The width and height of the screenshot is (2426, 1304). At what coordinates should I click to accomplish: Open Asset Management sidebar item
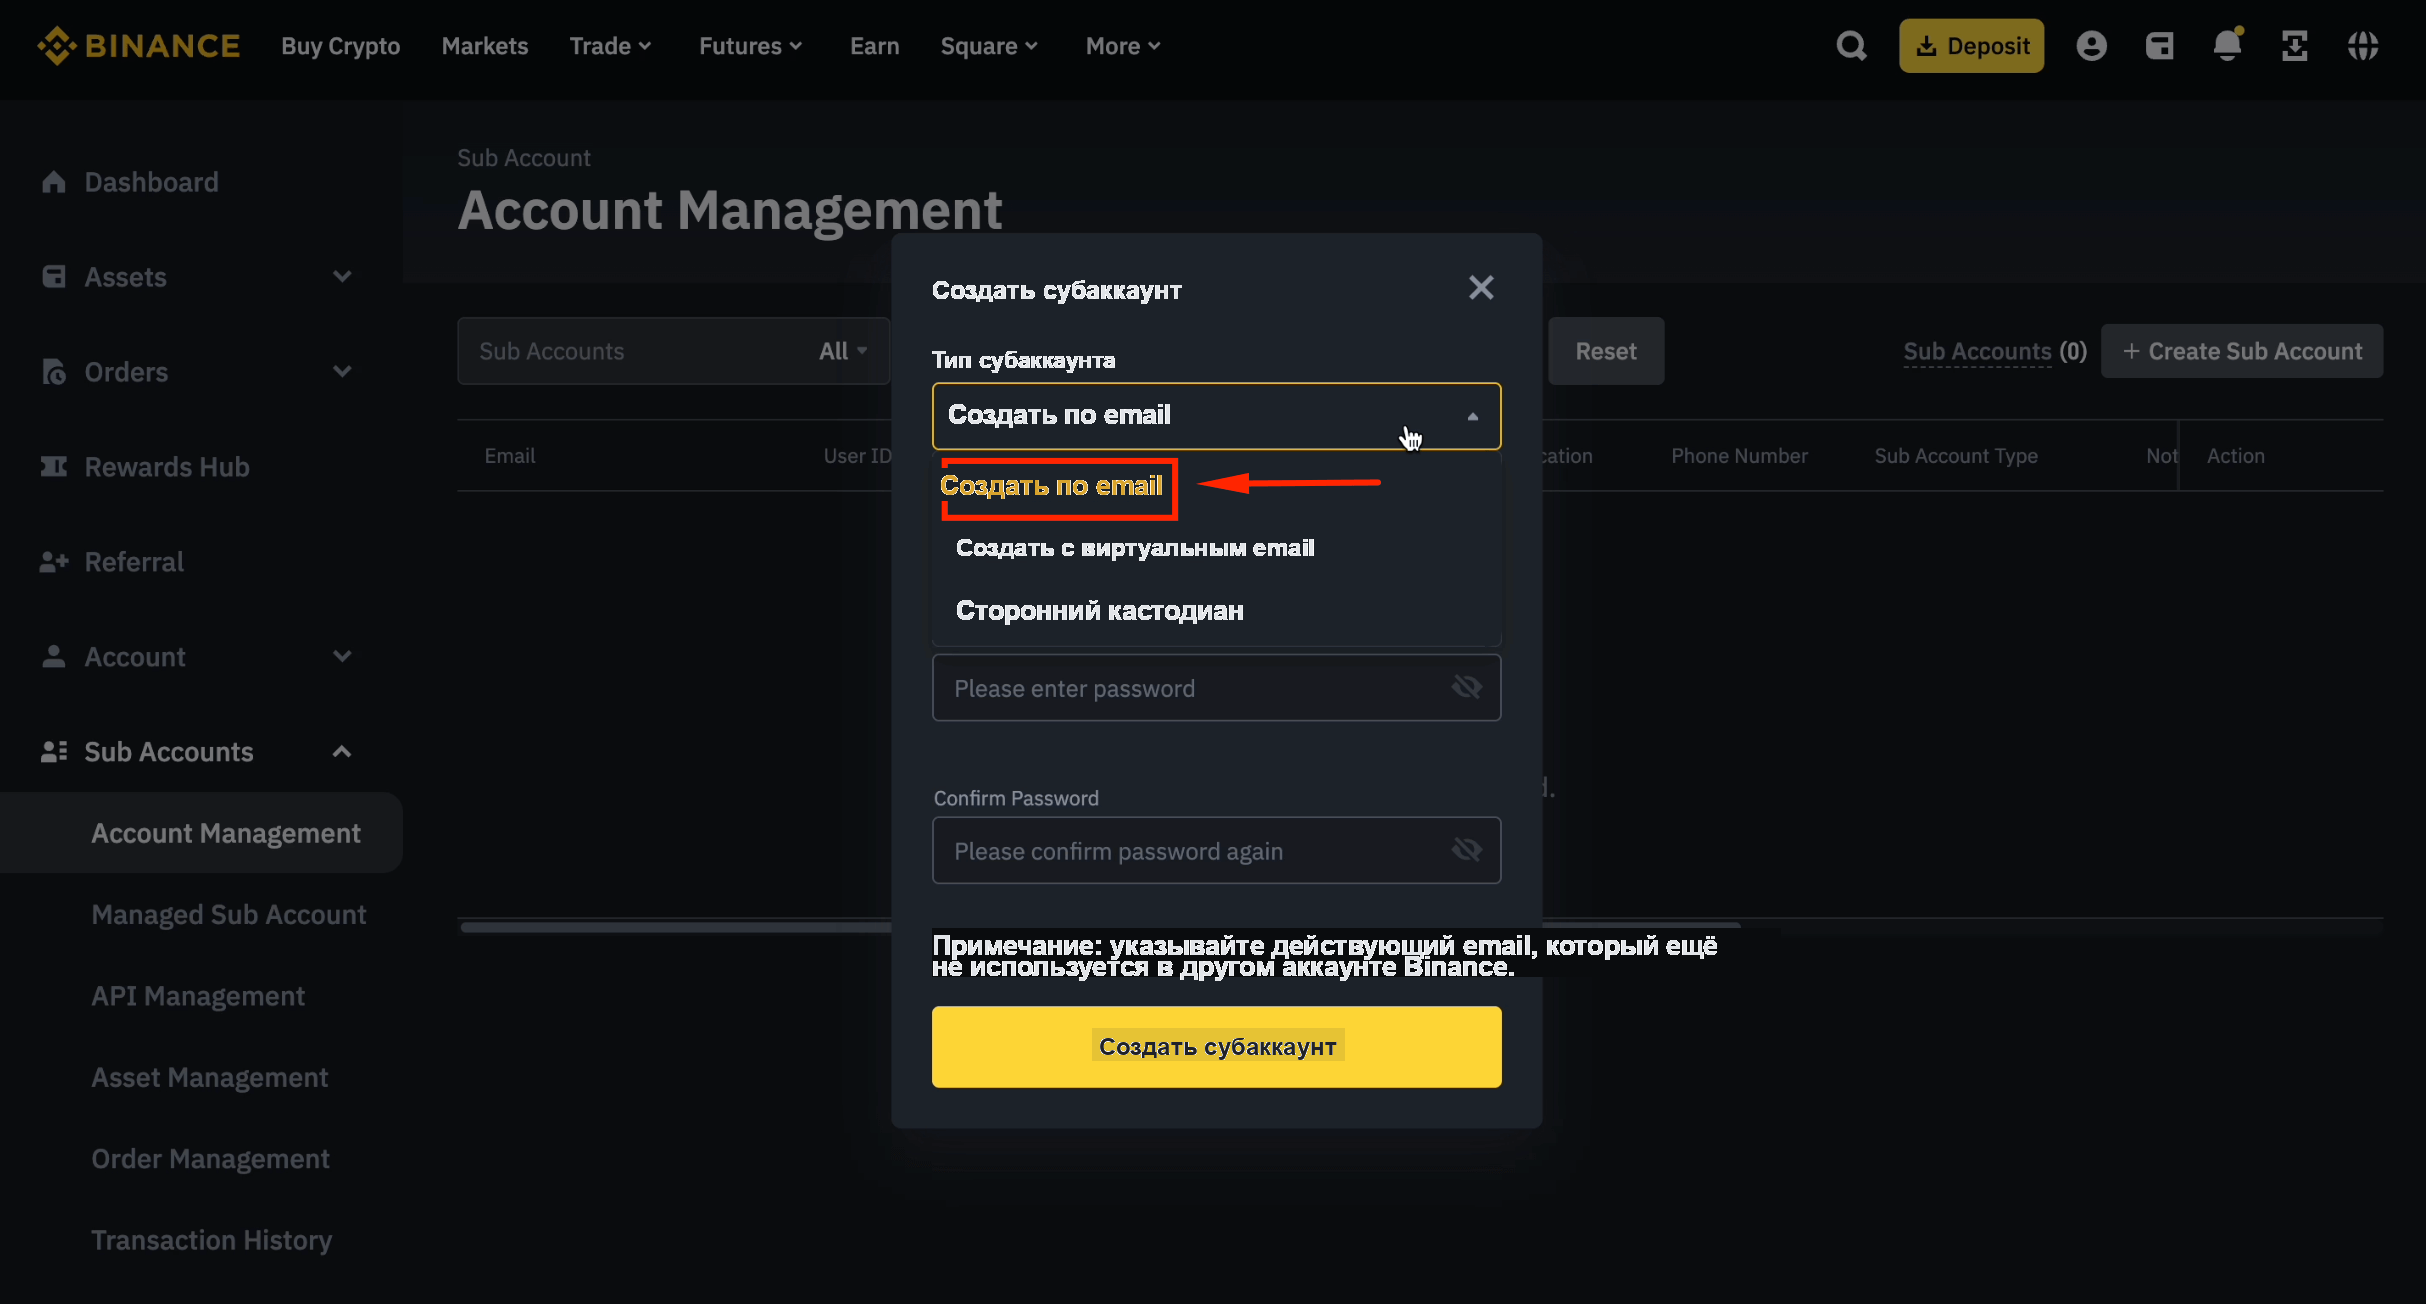click(x=210, y=1078)
